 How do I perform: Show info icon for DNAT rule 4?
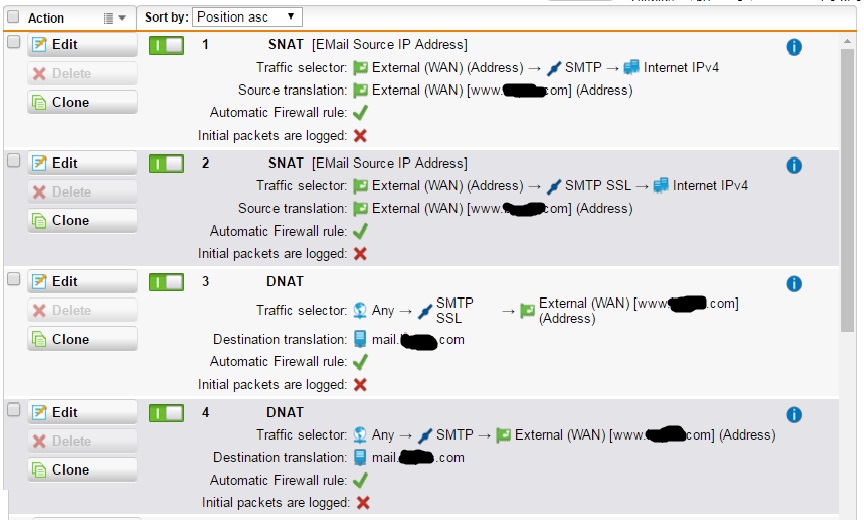point(793,415)
